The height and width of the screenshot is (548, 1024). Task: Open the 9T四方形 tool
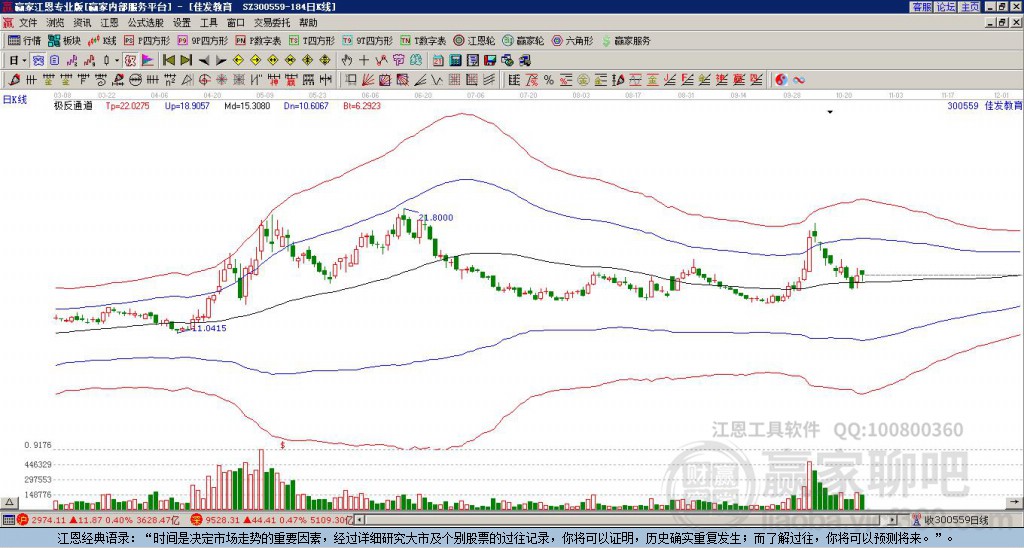[x=367, y=40]
